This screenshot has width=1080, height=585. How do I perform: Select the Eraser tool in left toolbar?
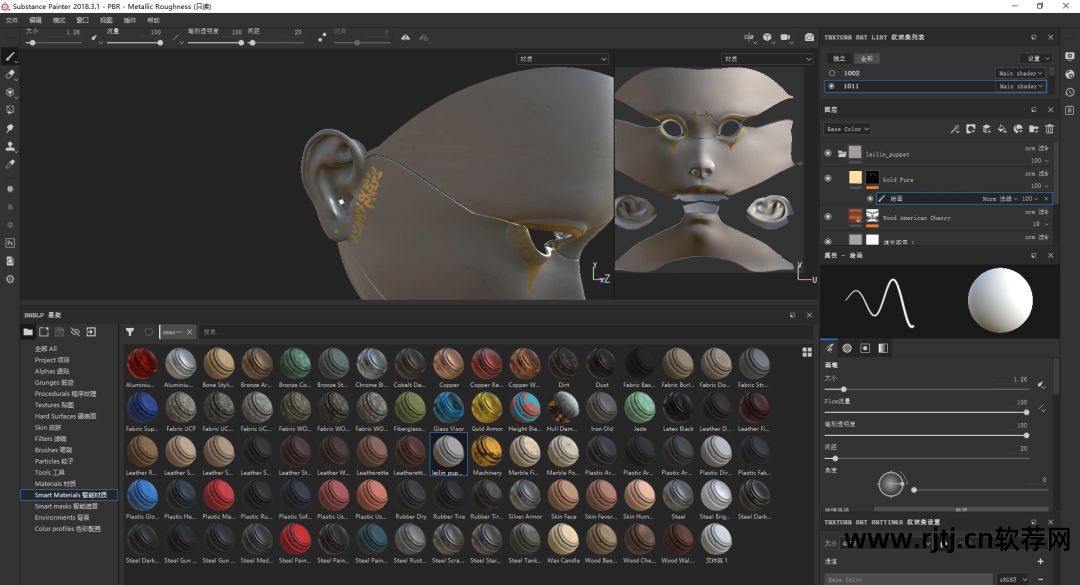10,74
